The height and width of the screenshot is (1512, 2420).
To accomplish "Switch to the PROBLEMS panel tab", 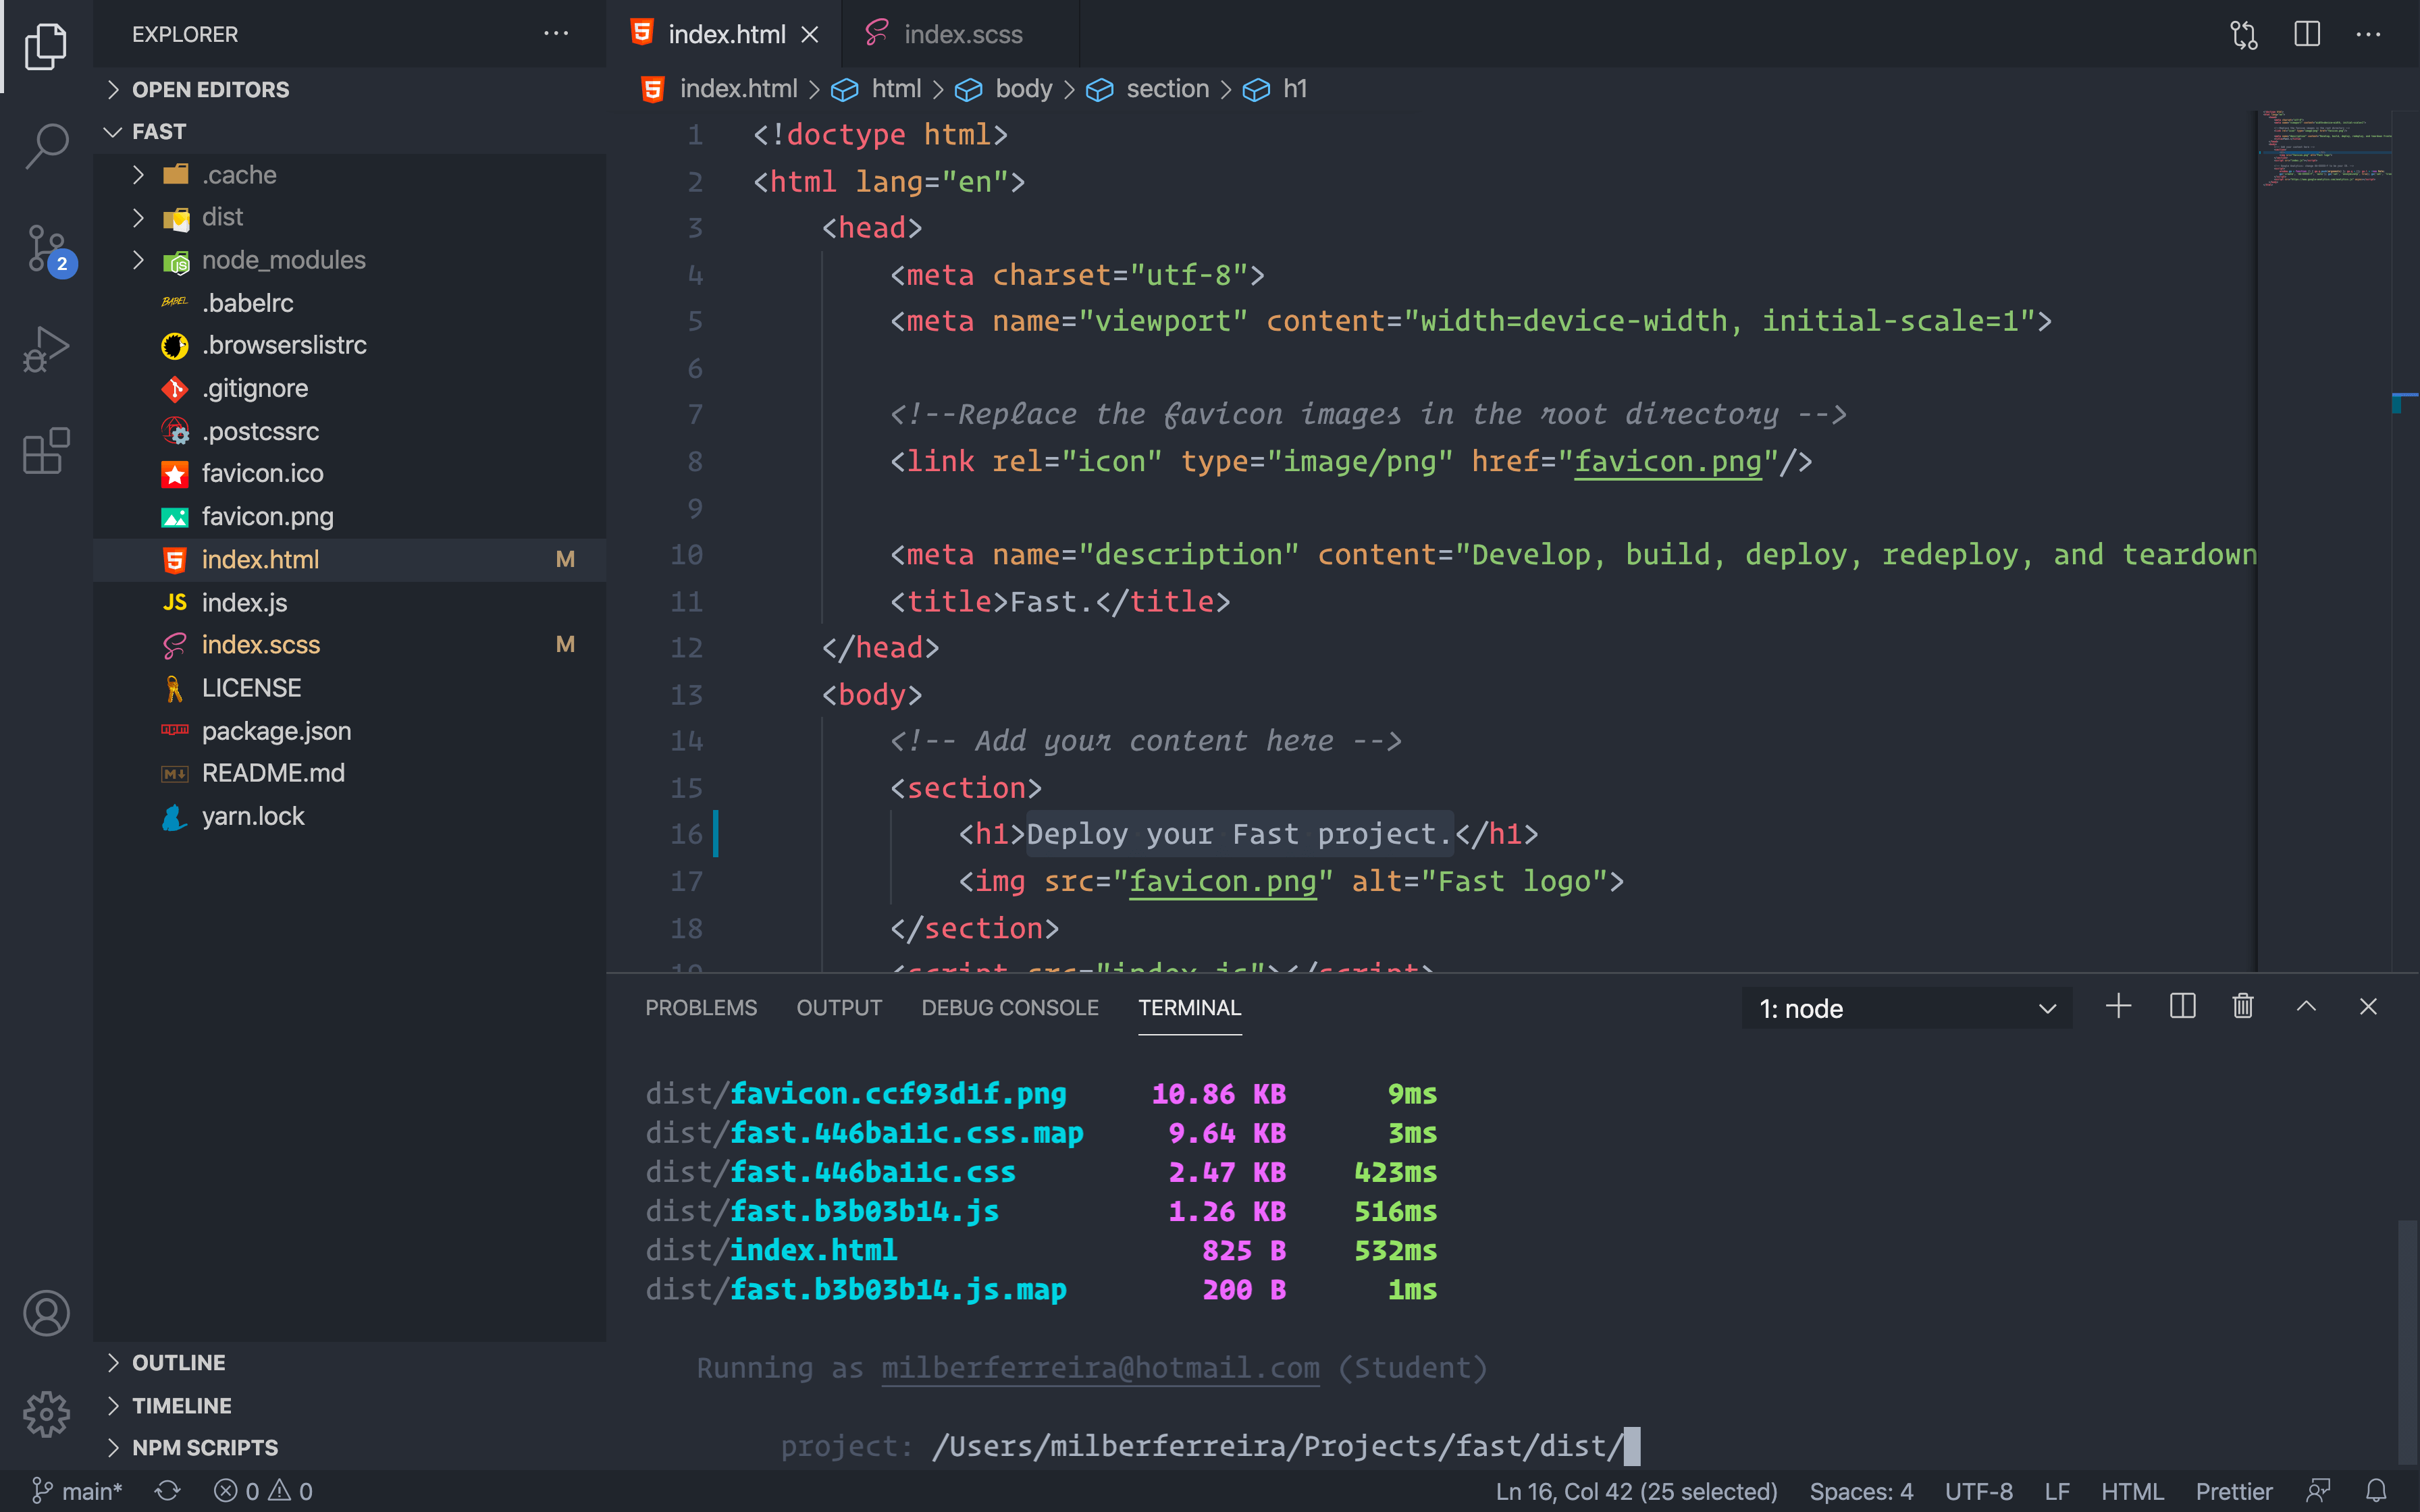I will pyautogui.click(x=700, y=1008).
